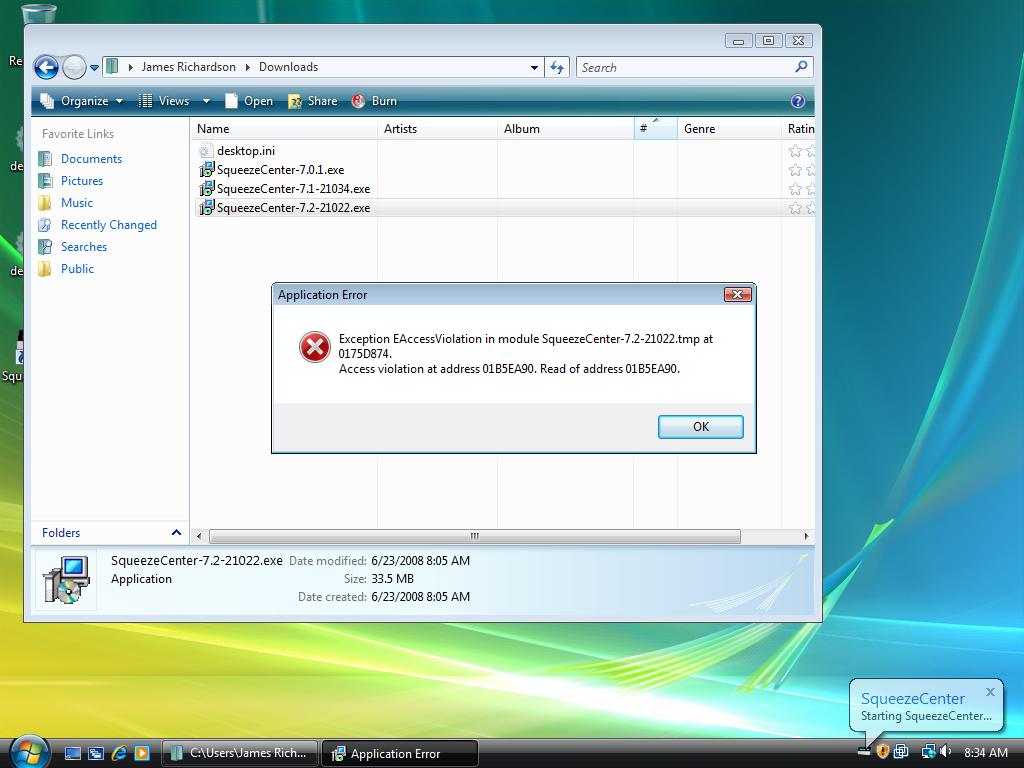Open the Documents favorite link

tap(91, 159)
